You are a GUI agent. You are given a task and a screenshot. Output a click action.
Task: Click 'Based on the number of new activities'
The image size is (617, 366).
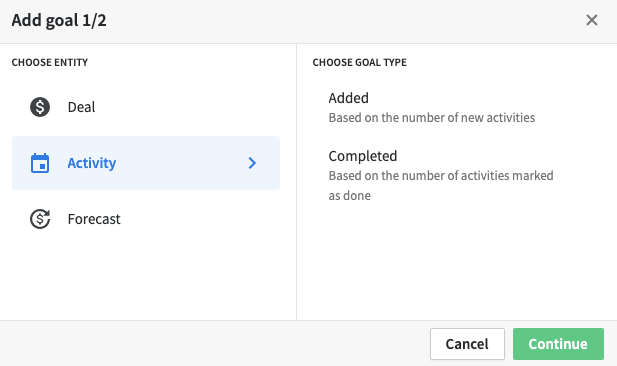[x=432, y=118]
